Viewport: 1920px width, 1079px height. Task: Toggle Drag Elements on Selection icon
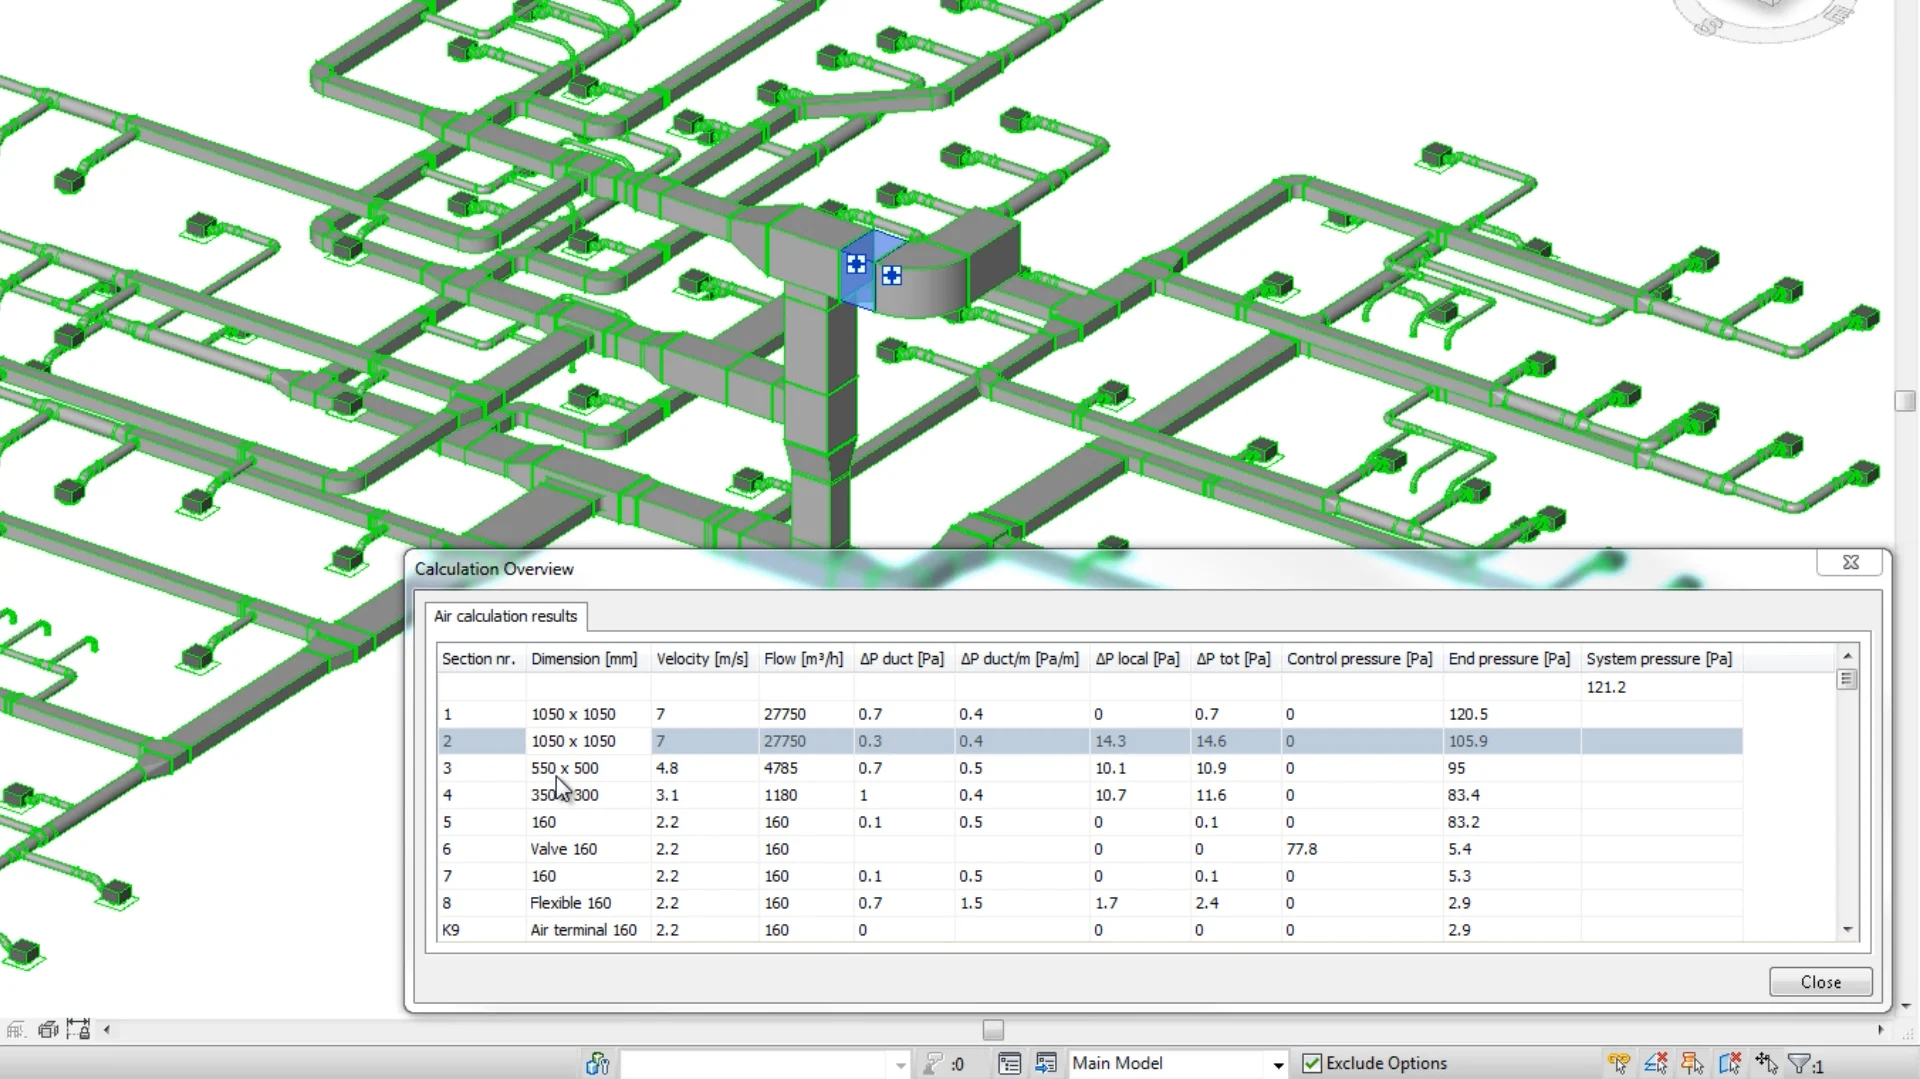1767,1064
